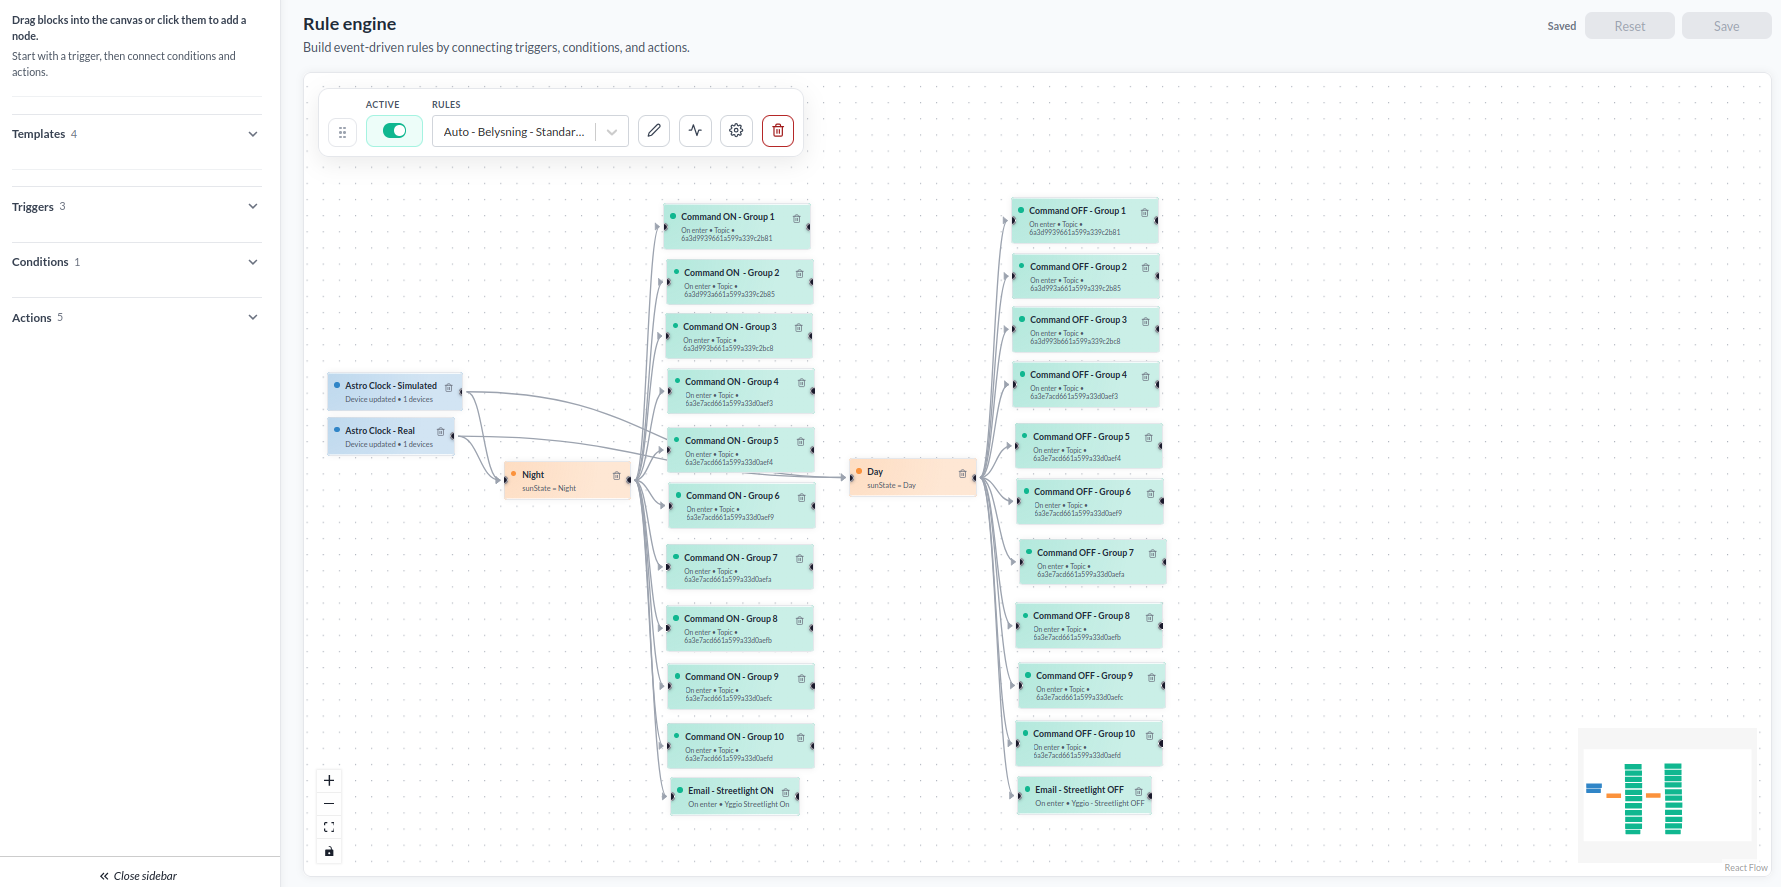Delete Command ON - Group 1 node
This screenshot has height=887, width=1781.
pos(796,219)
